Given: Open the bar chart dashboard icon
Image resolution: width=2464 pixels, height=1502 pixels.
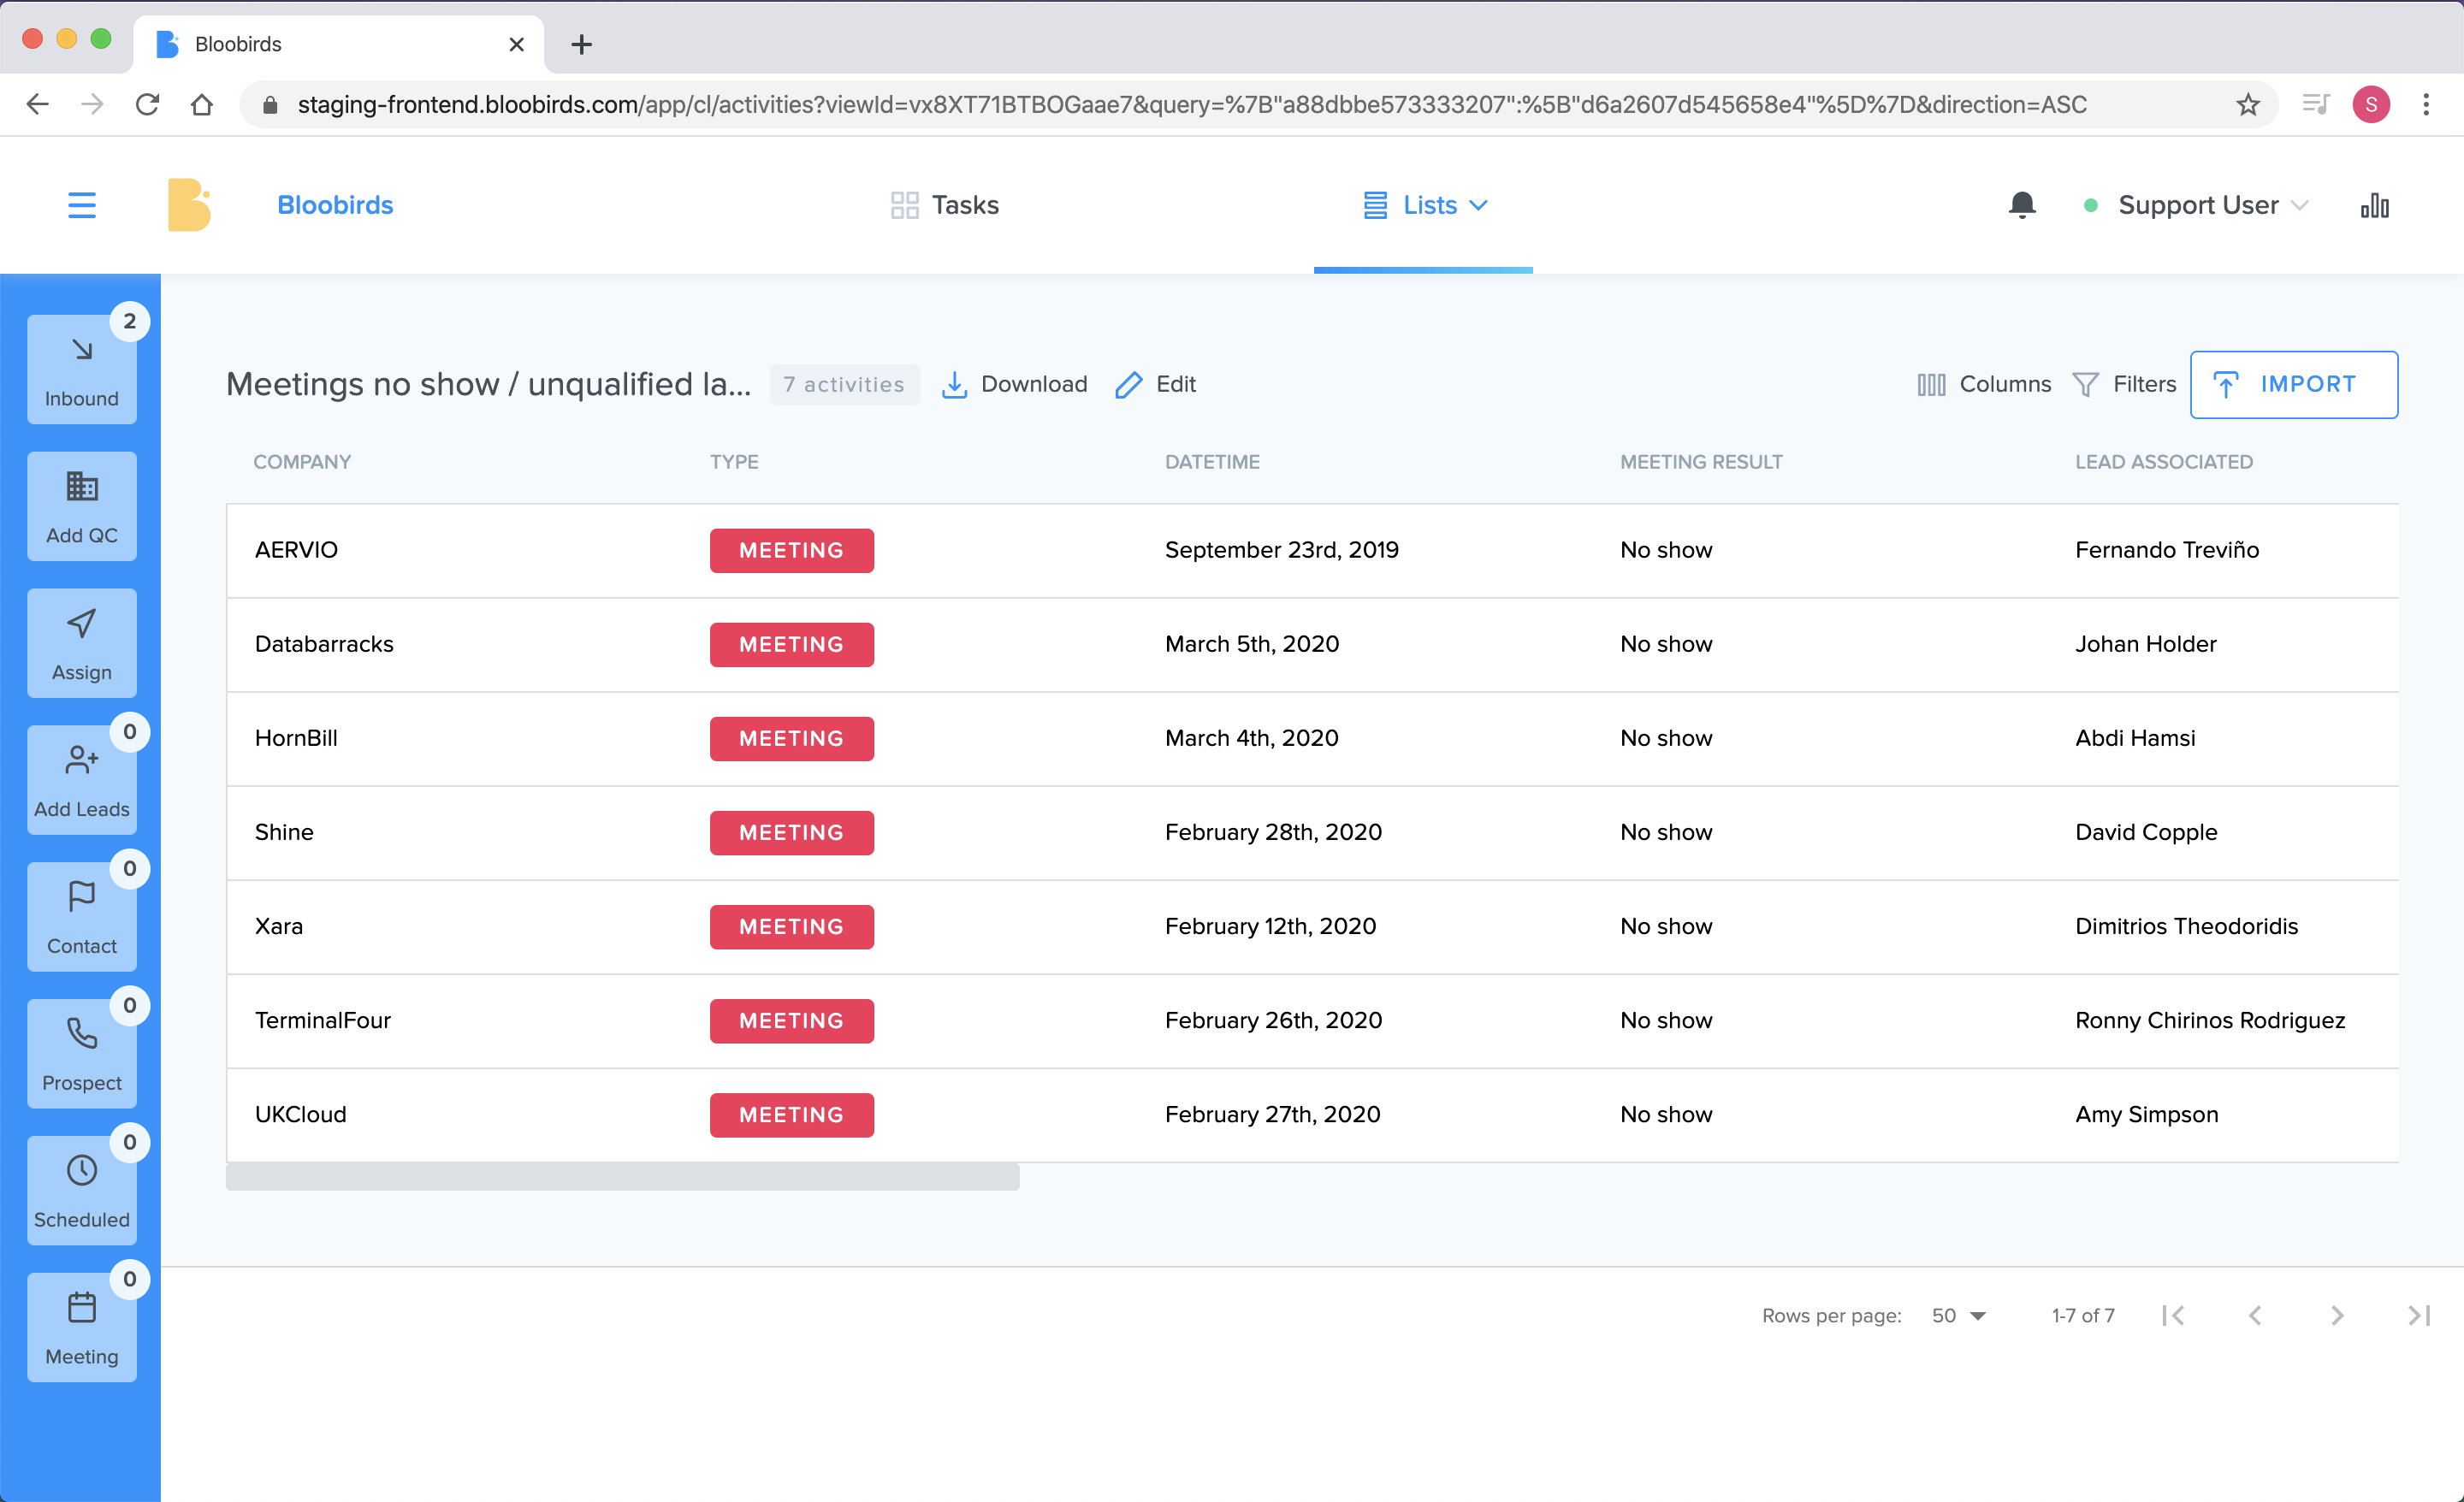Looking at the screenshot, I should tap(2375, 205).
